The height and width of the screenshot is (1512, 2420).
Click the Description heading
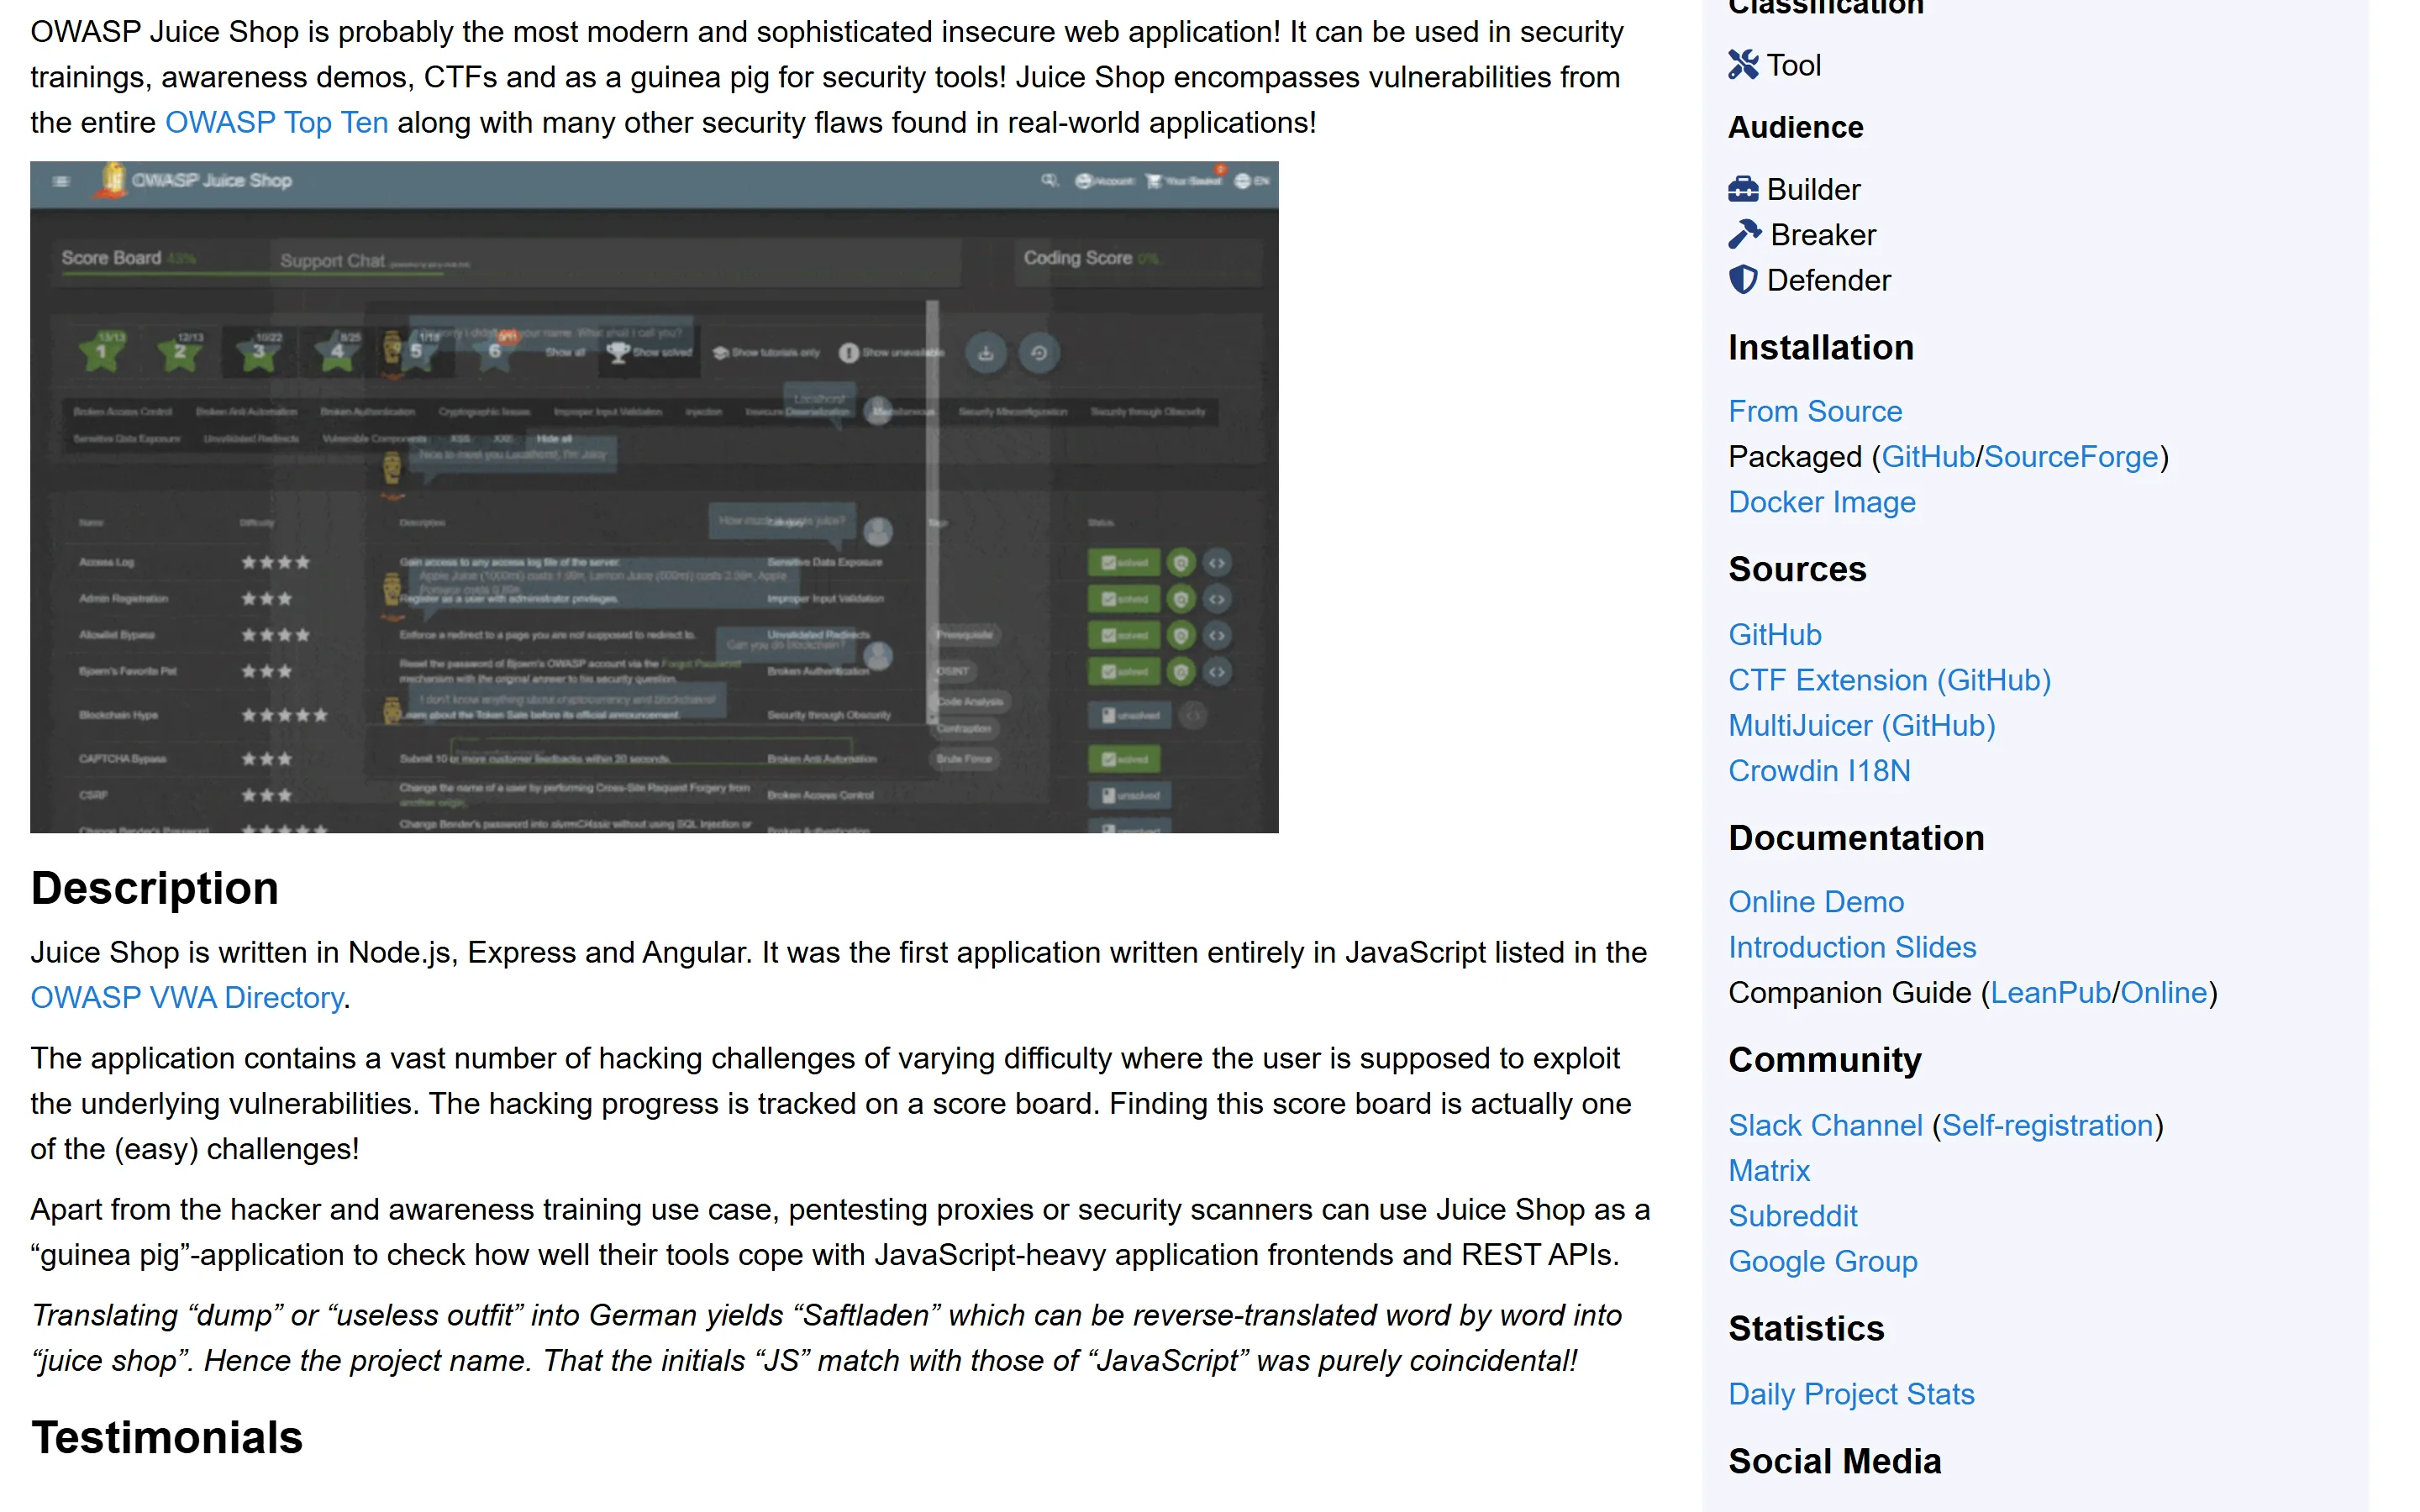point(155,888)
